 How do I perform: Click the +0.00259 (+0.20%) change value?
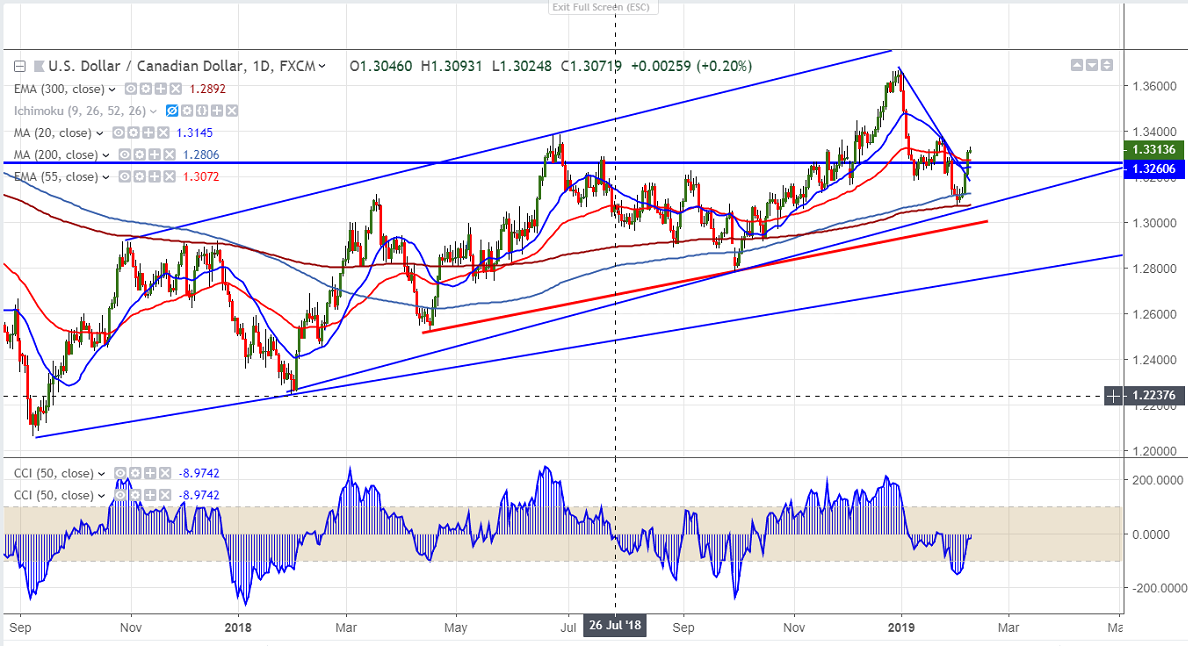tap(693, 66)
